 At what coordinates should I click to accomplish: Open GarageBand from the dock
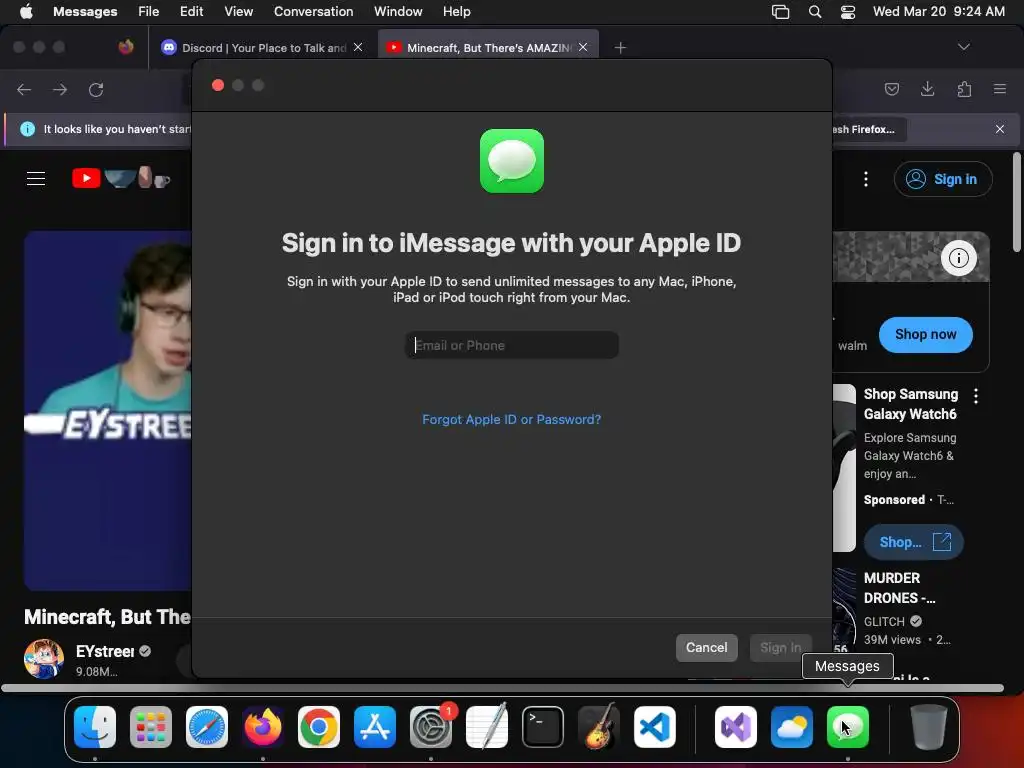pyautogui.click(x=599, y=727)
